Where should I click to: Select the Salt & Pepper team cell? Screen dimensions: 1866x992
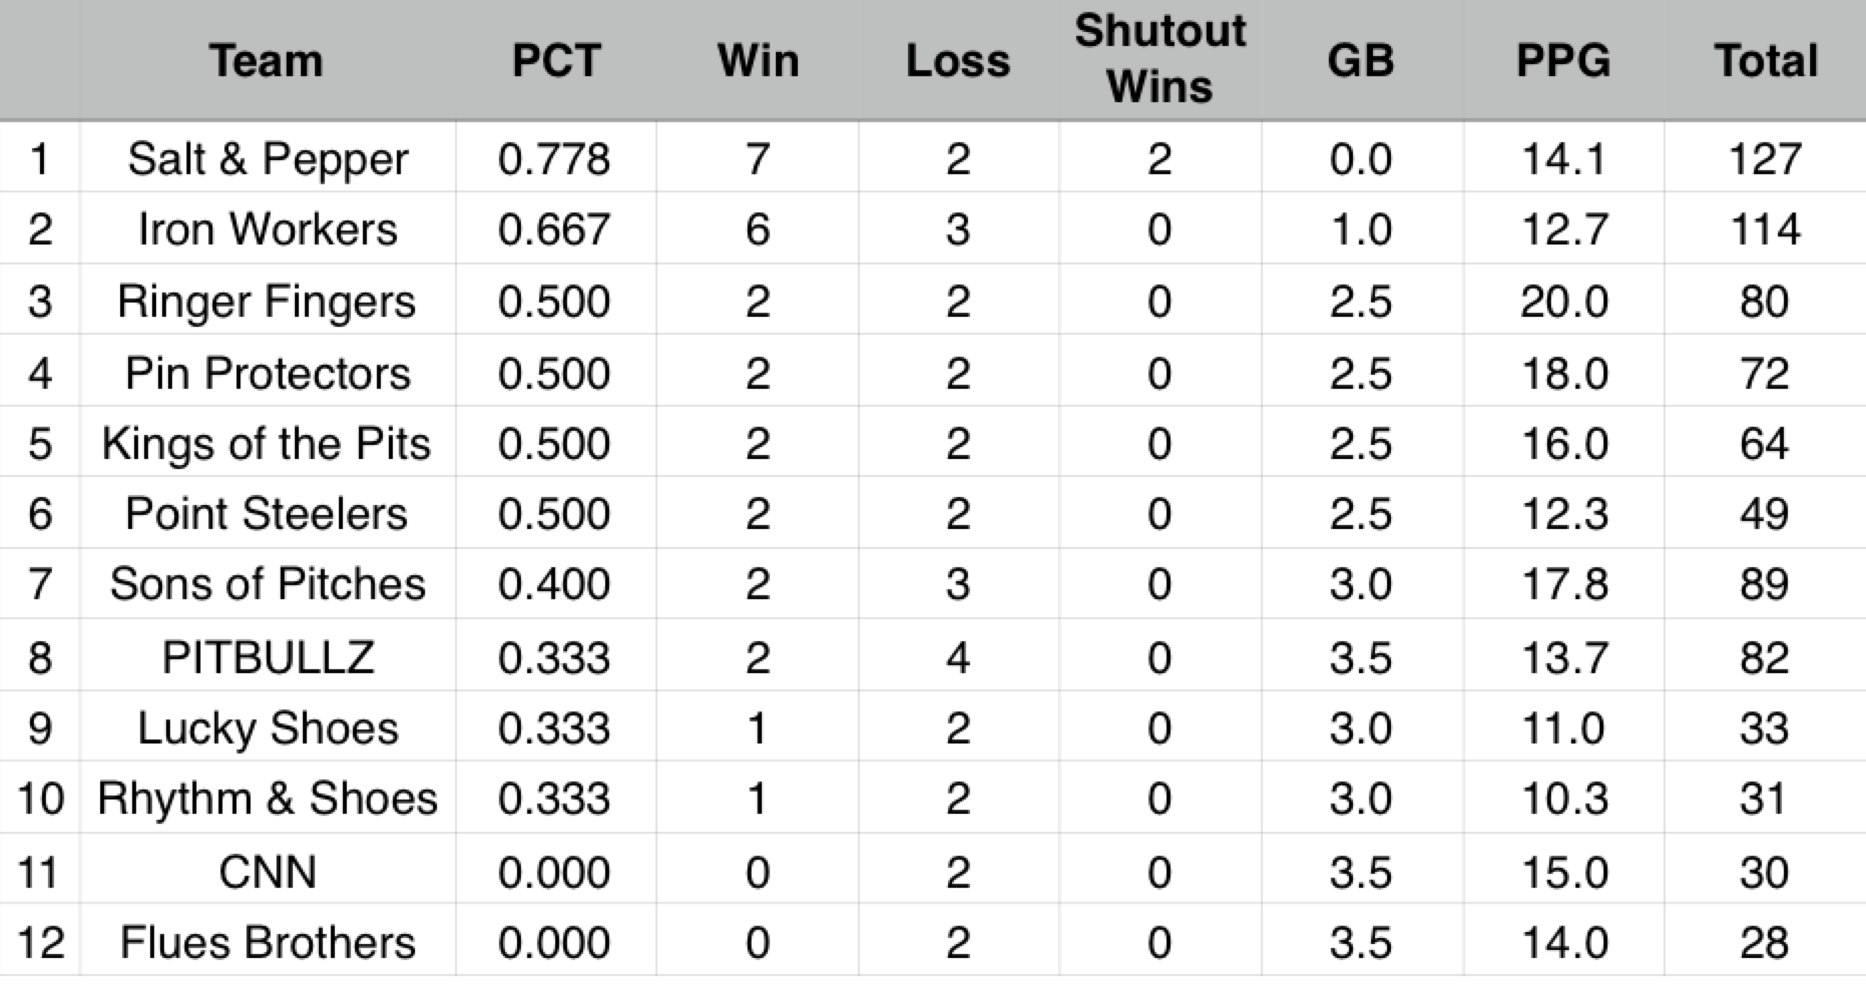(267, 158)
